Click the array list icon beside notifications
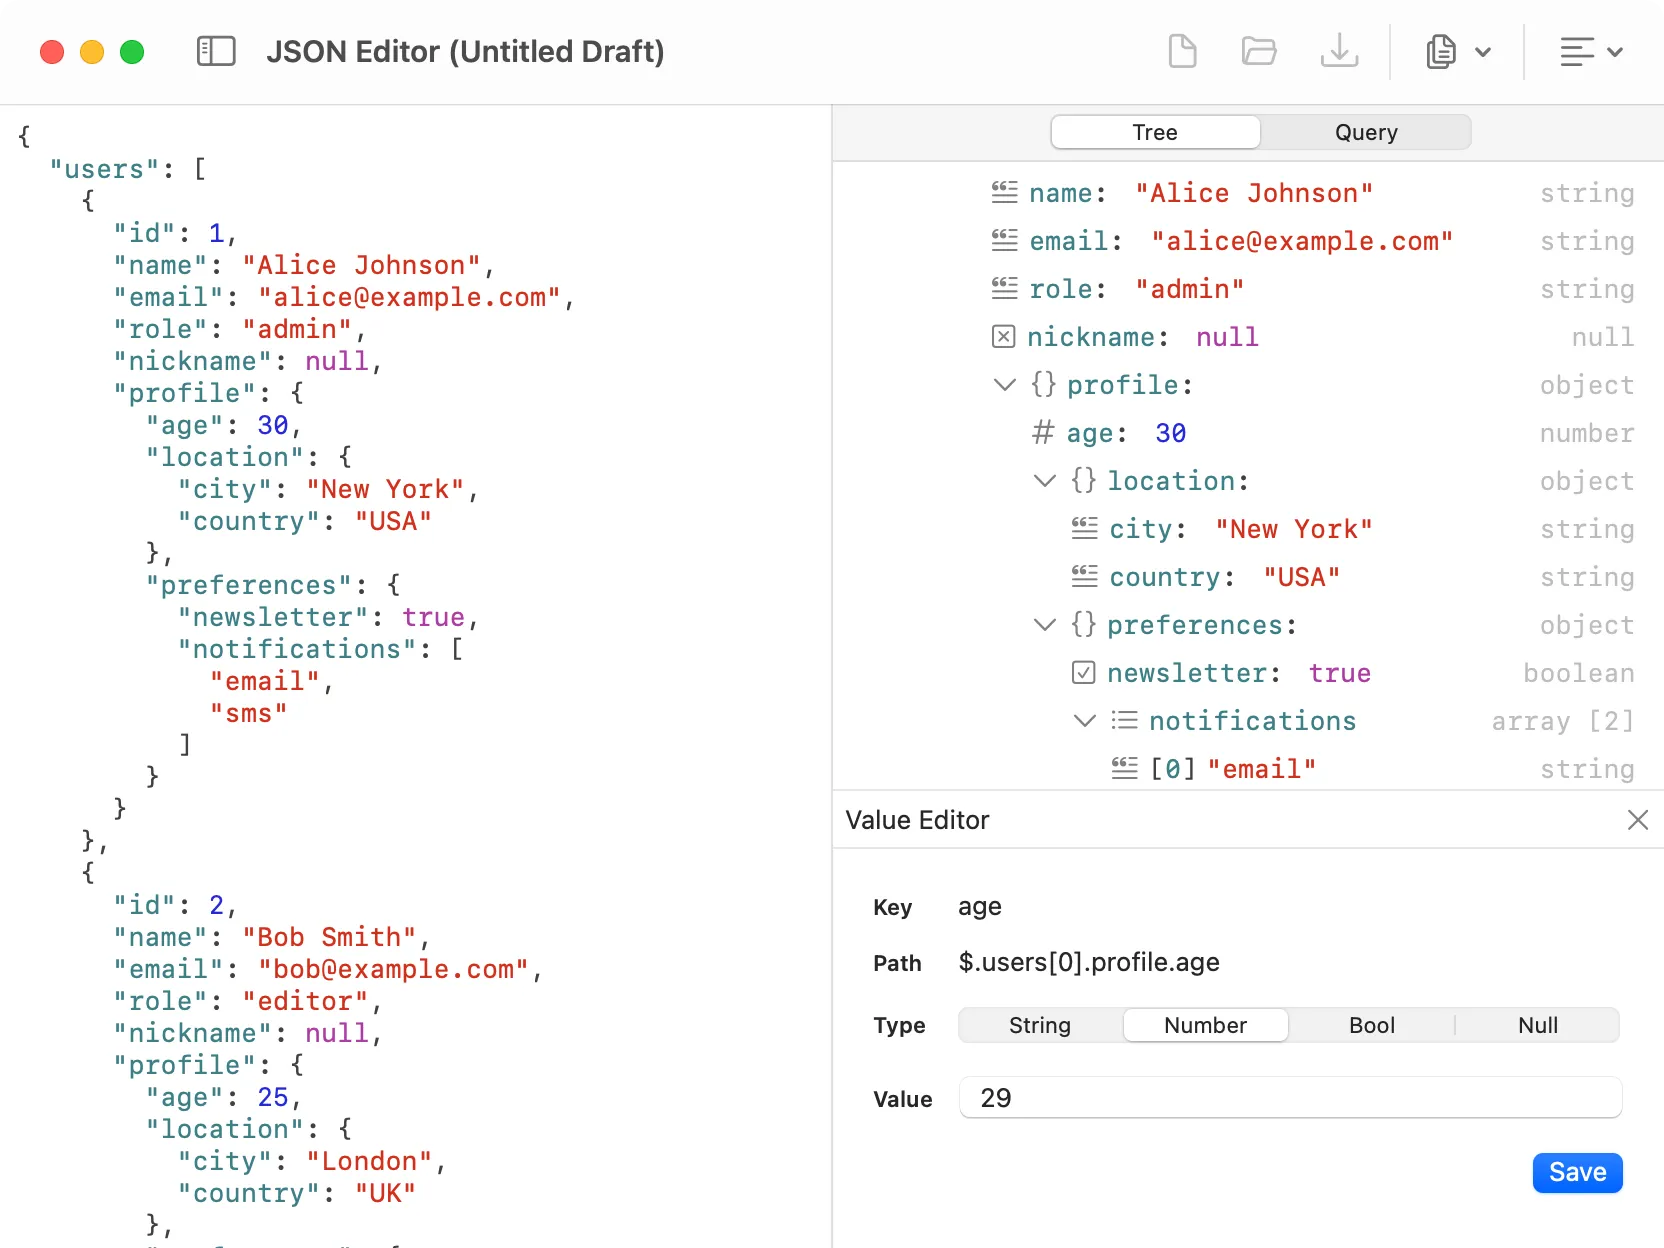This screenshot has height=1248, width=1664. (1124, 720)
